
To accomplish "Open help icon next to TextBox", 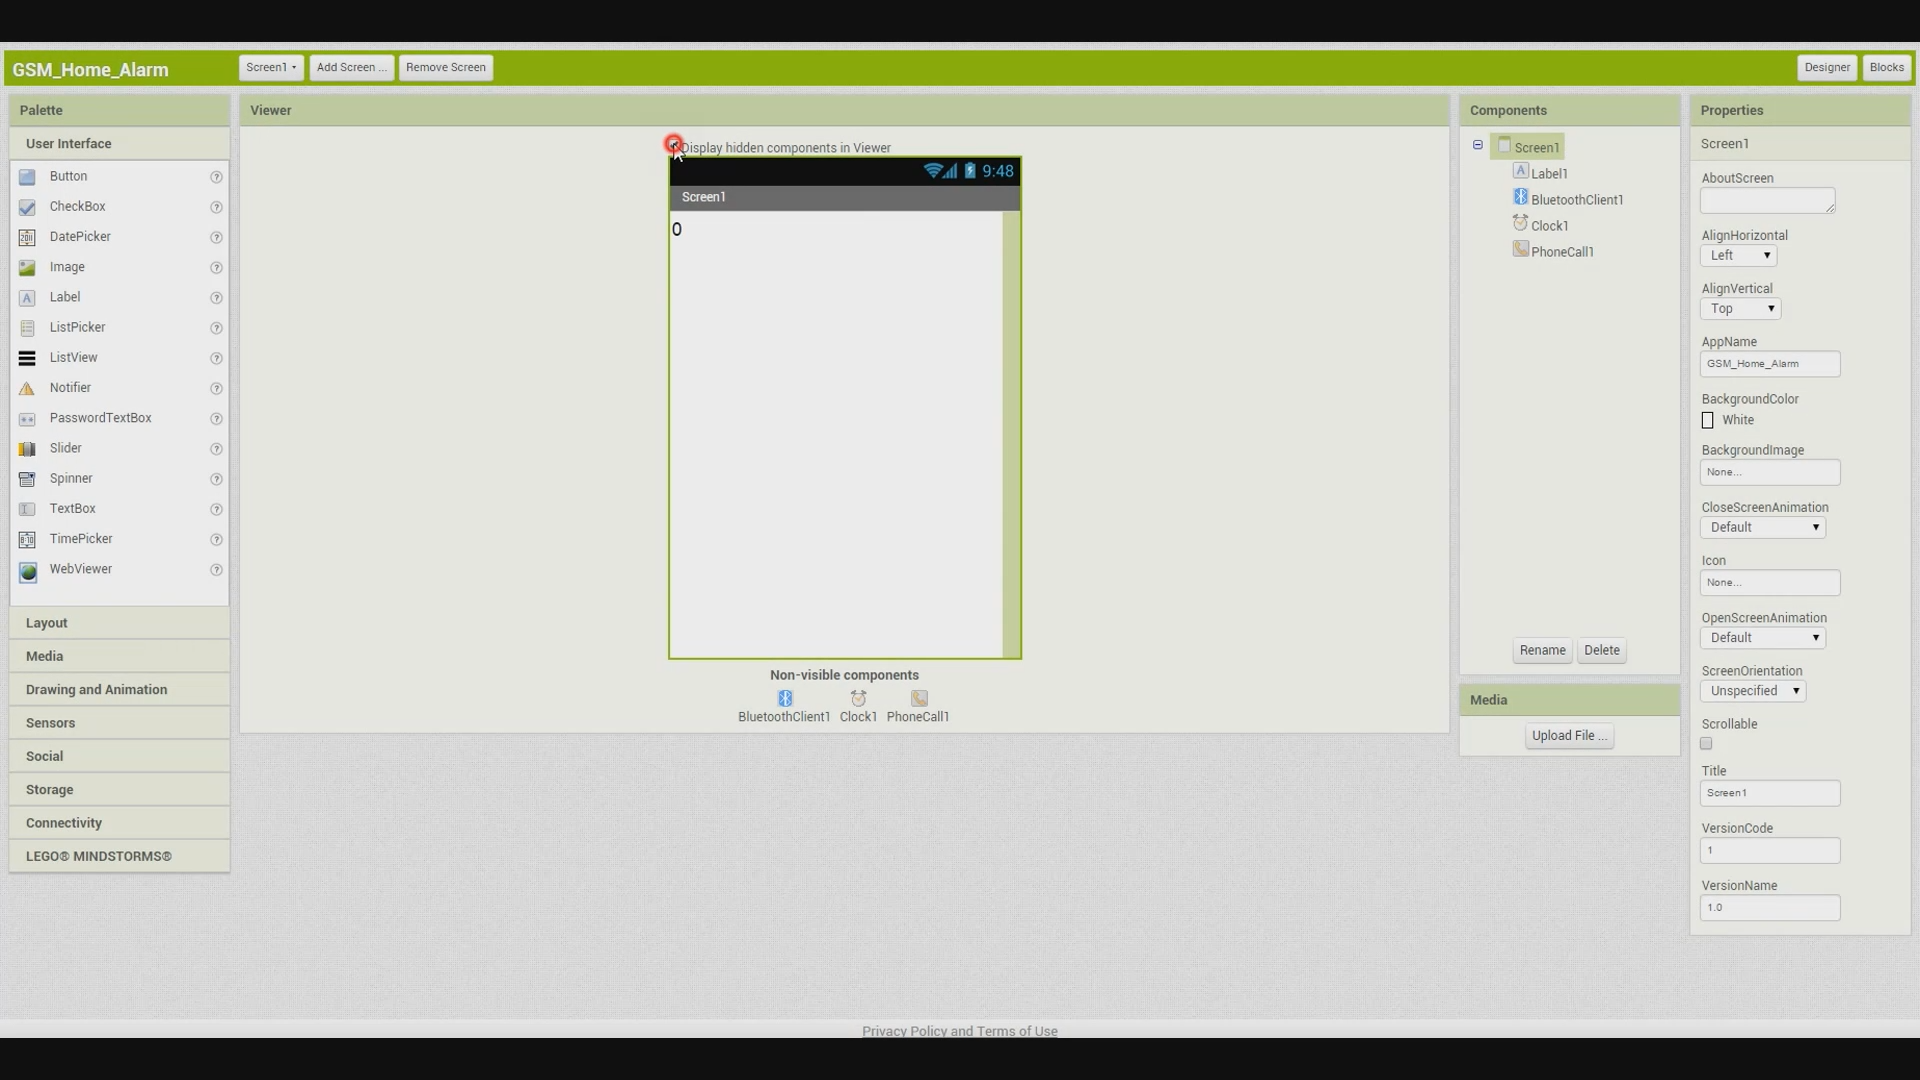I will click(216, 510).
